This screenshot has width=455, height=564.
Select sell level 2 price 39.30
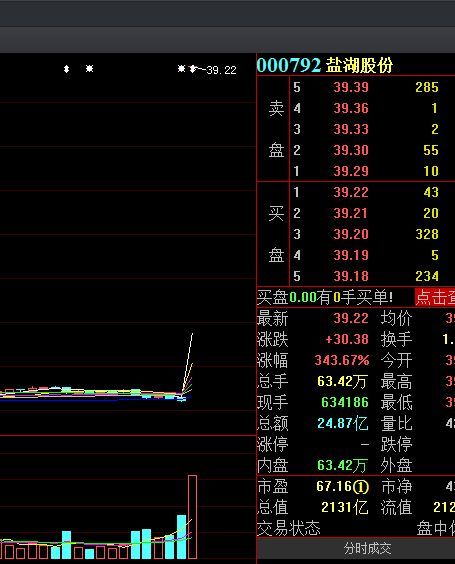[x=351, y=150]
